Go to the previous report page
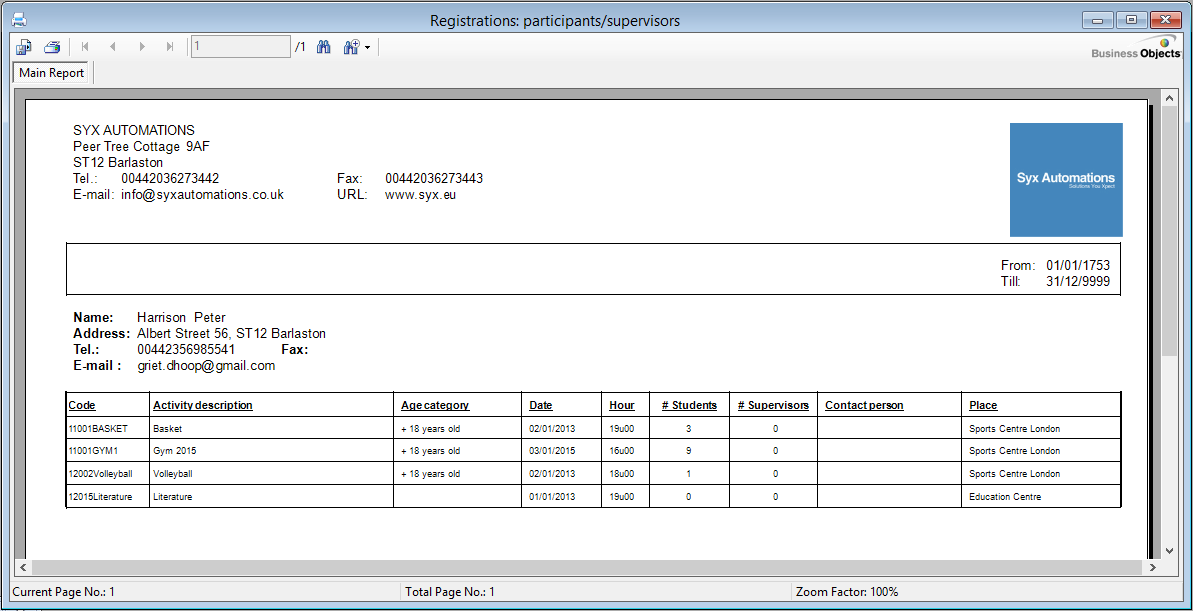The image size is (1193, 611). 113,47
